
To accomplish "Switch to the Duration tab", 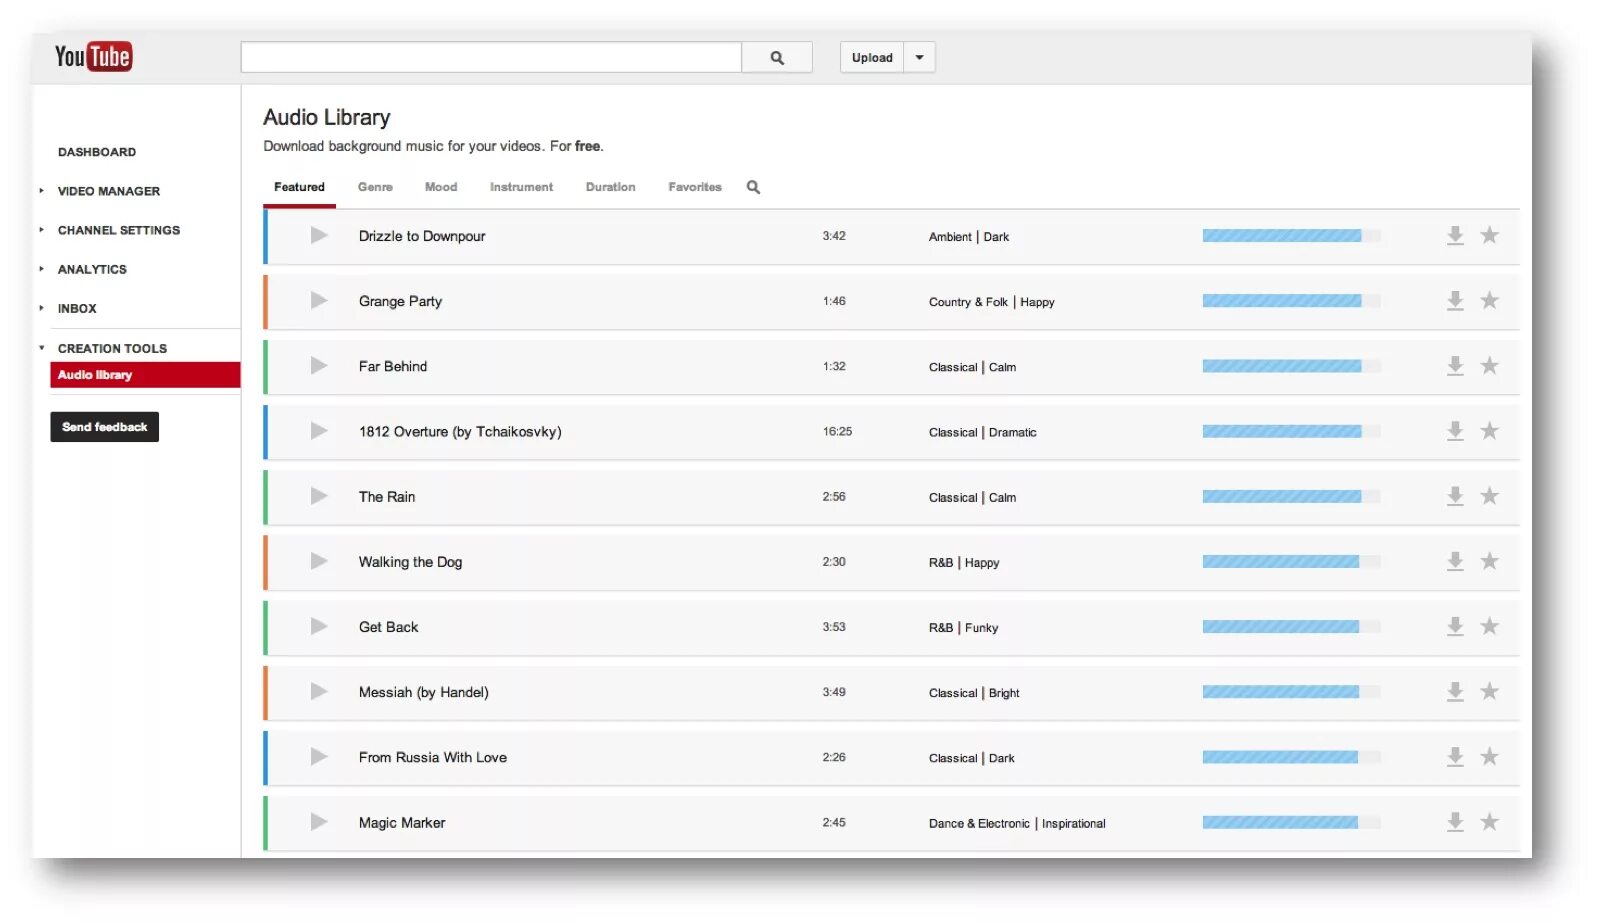I will [610, 187].
